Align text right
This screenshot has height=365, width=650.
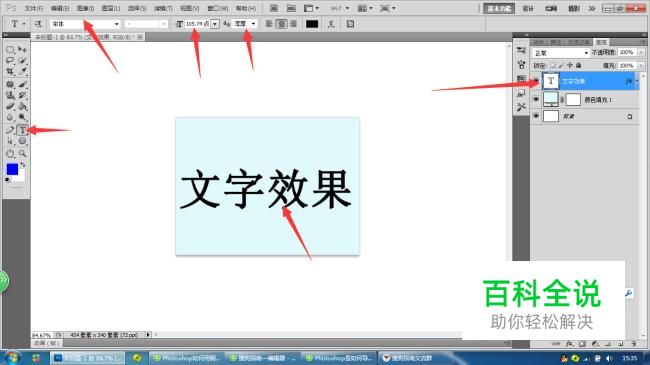[x=293, y=24]
